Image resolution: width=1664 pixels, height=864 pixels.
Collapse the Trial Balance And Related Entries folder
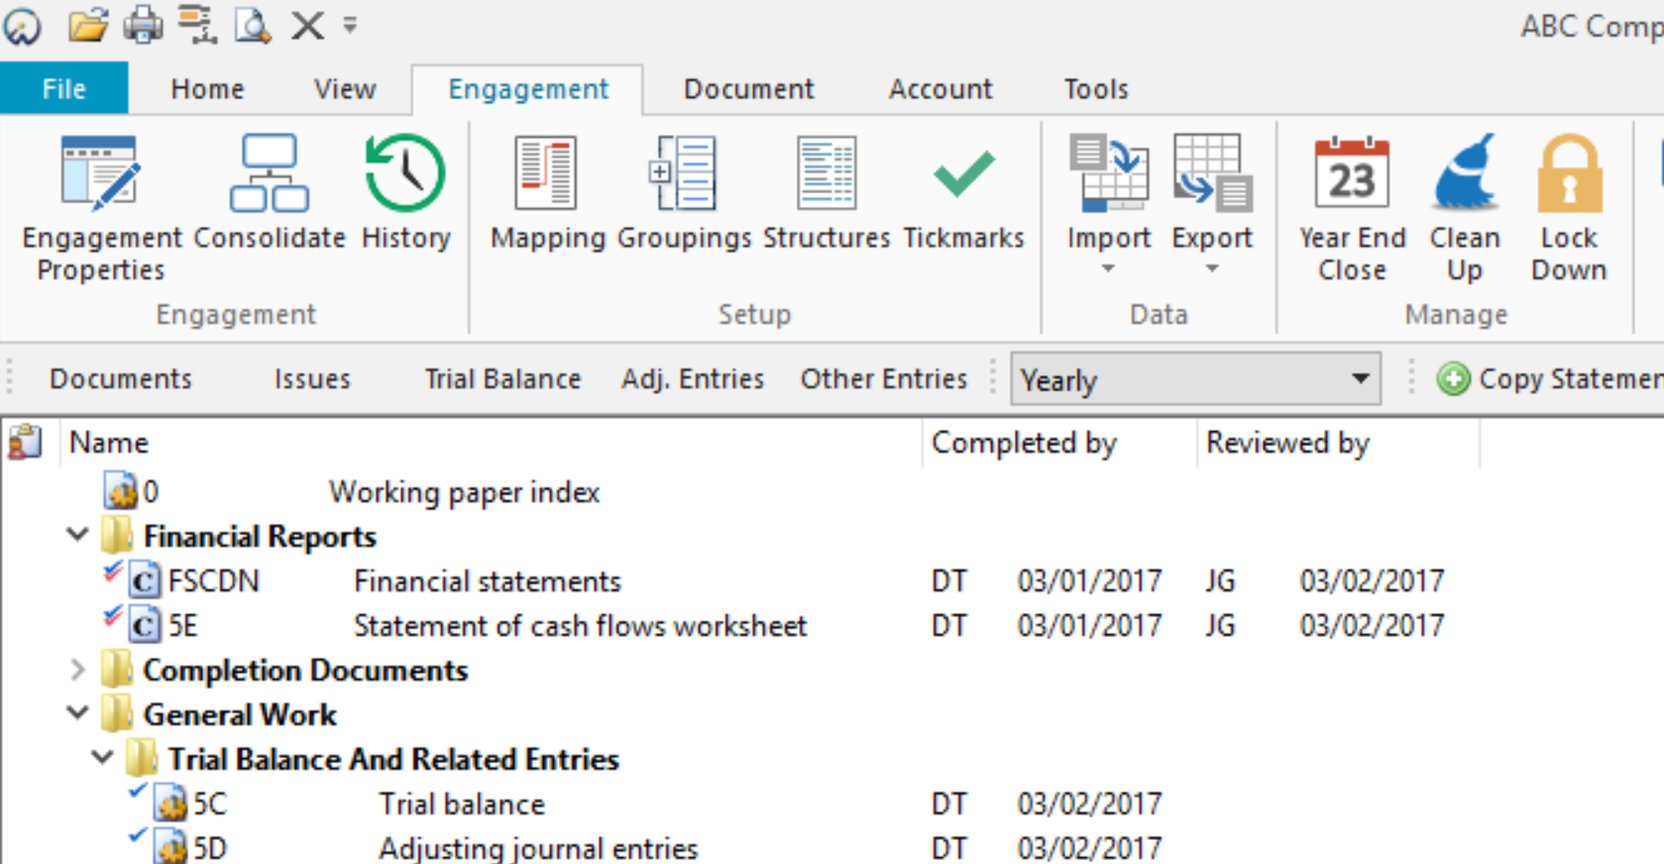click(102, 758)
